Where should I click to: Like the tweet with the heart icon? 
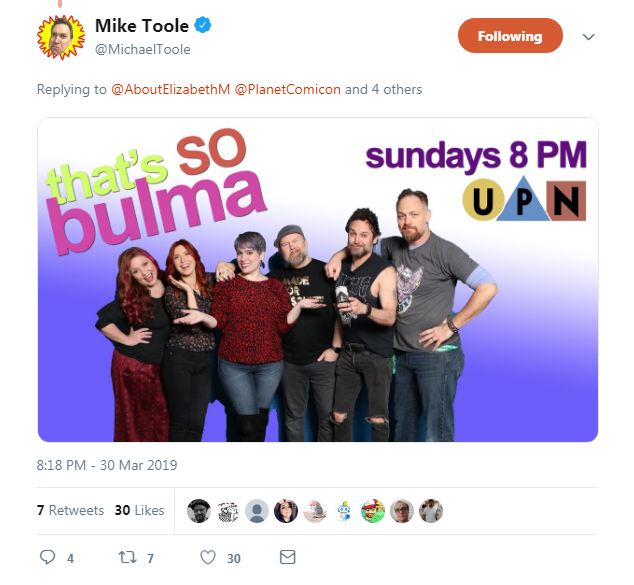tap(208, 558)
